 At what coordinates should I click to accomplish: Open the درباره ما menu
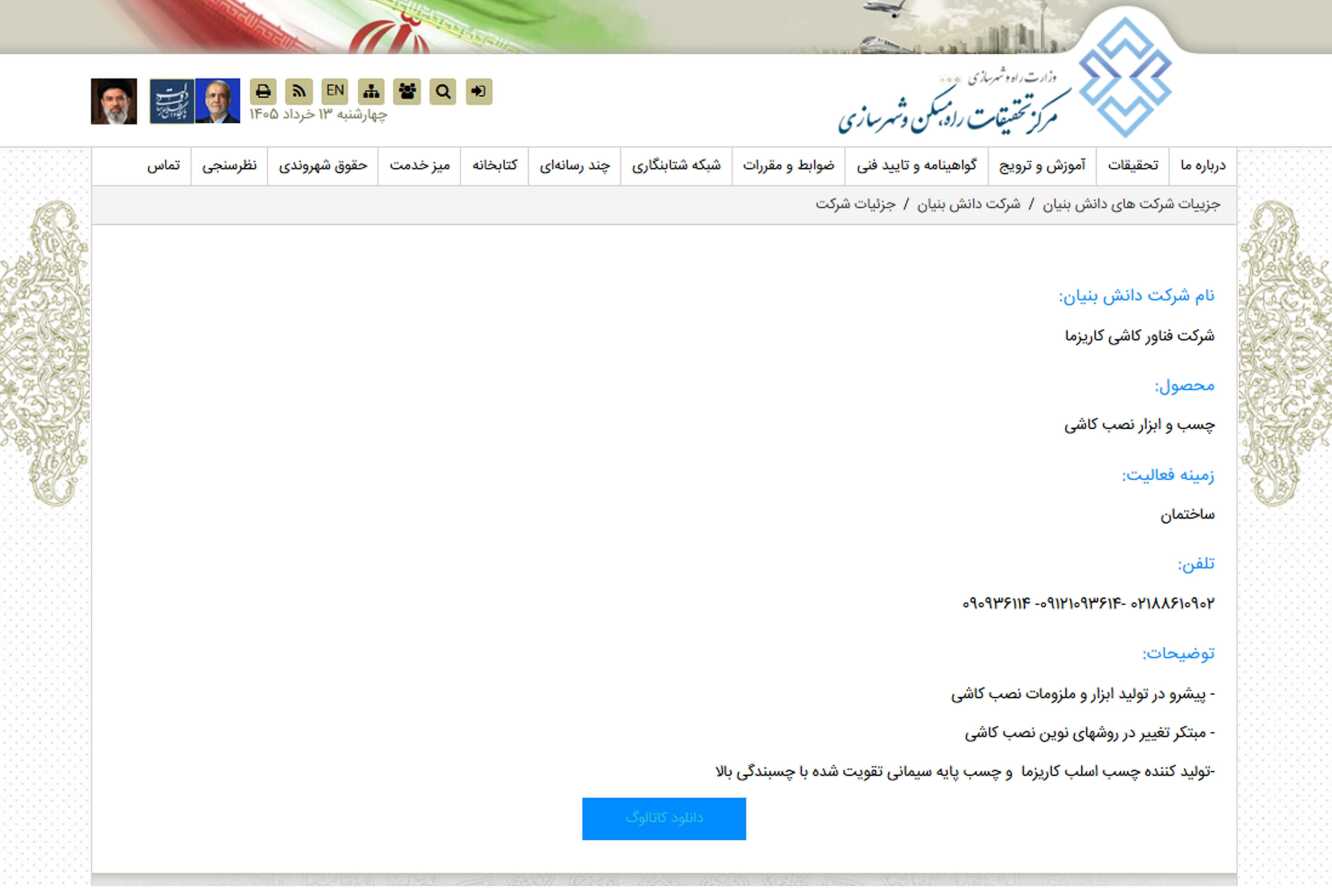pyautogui.click(x=1202, y=166)
